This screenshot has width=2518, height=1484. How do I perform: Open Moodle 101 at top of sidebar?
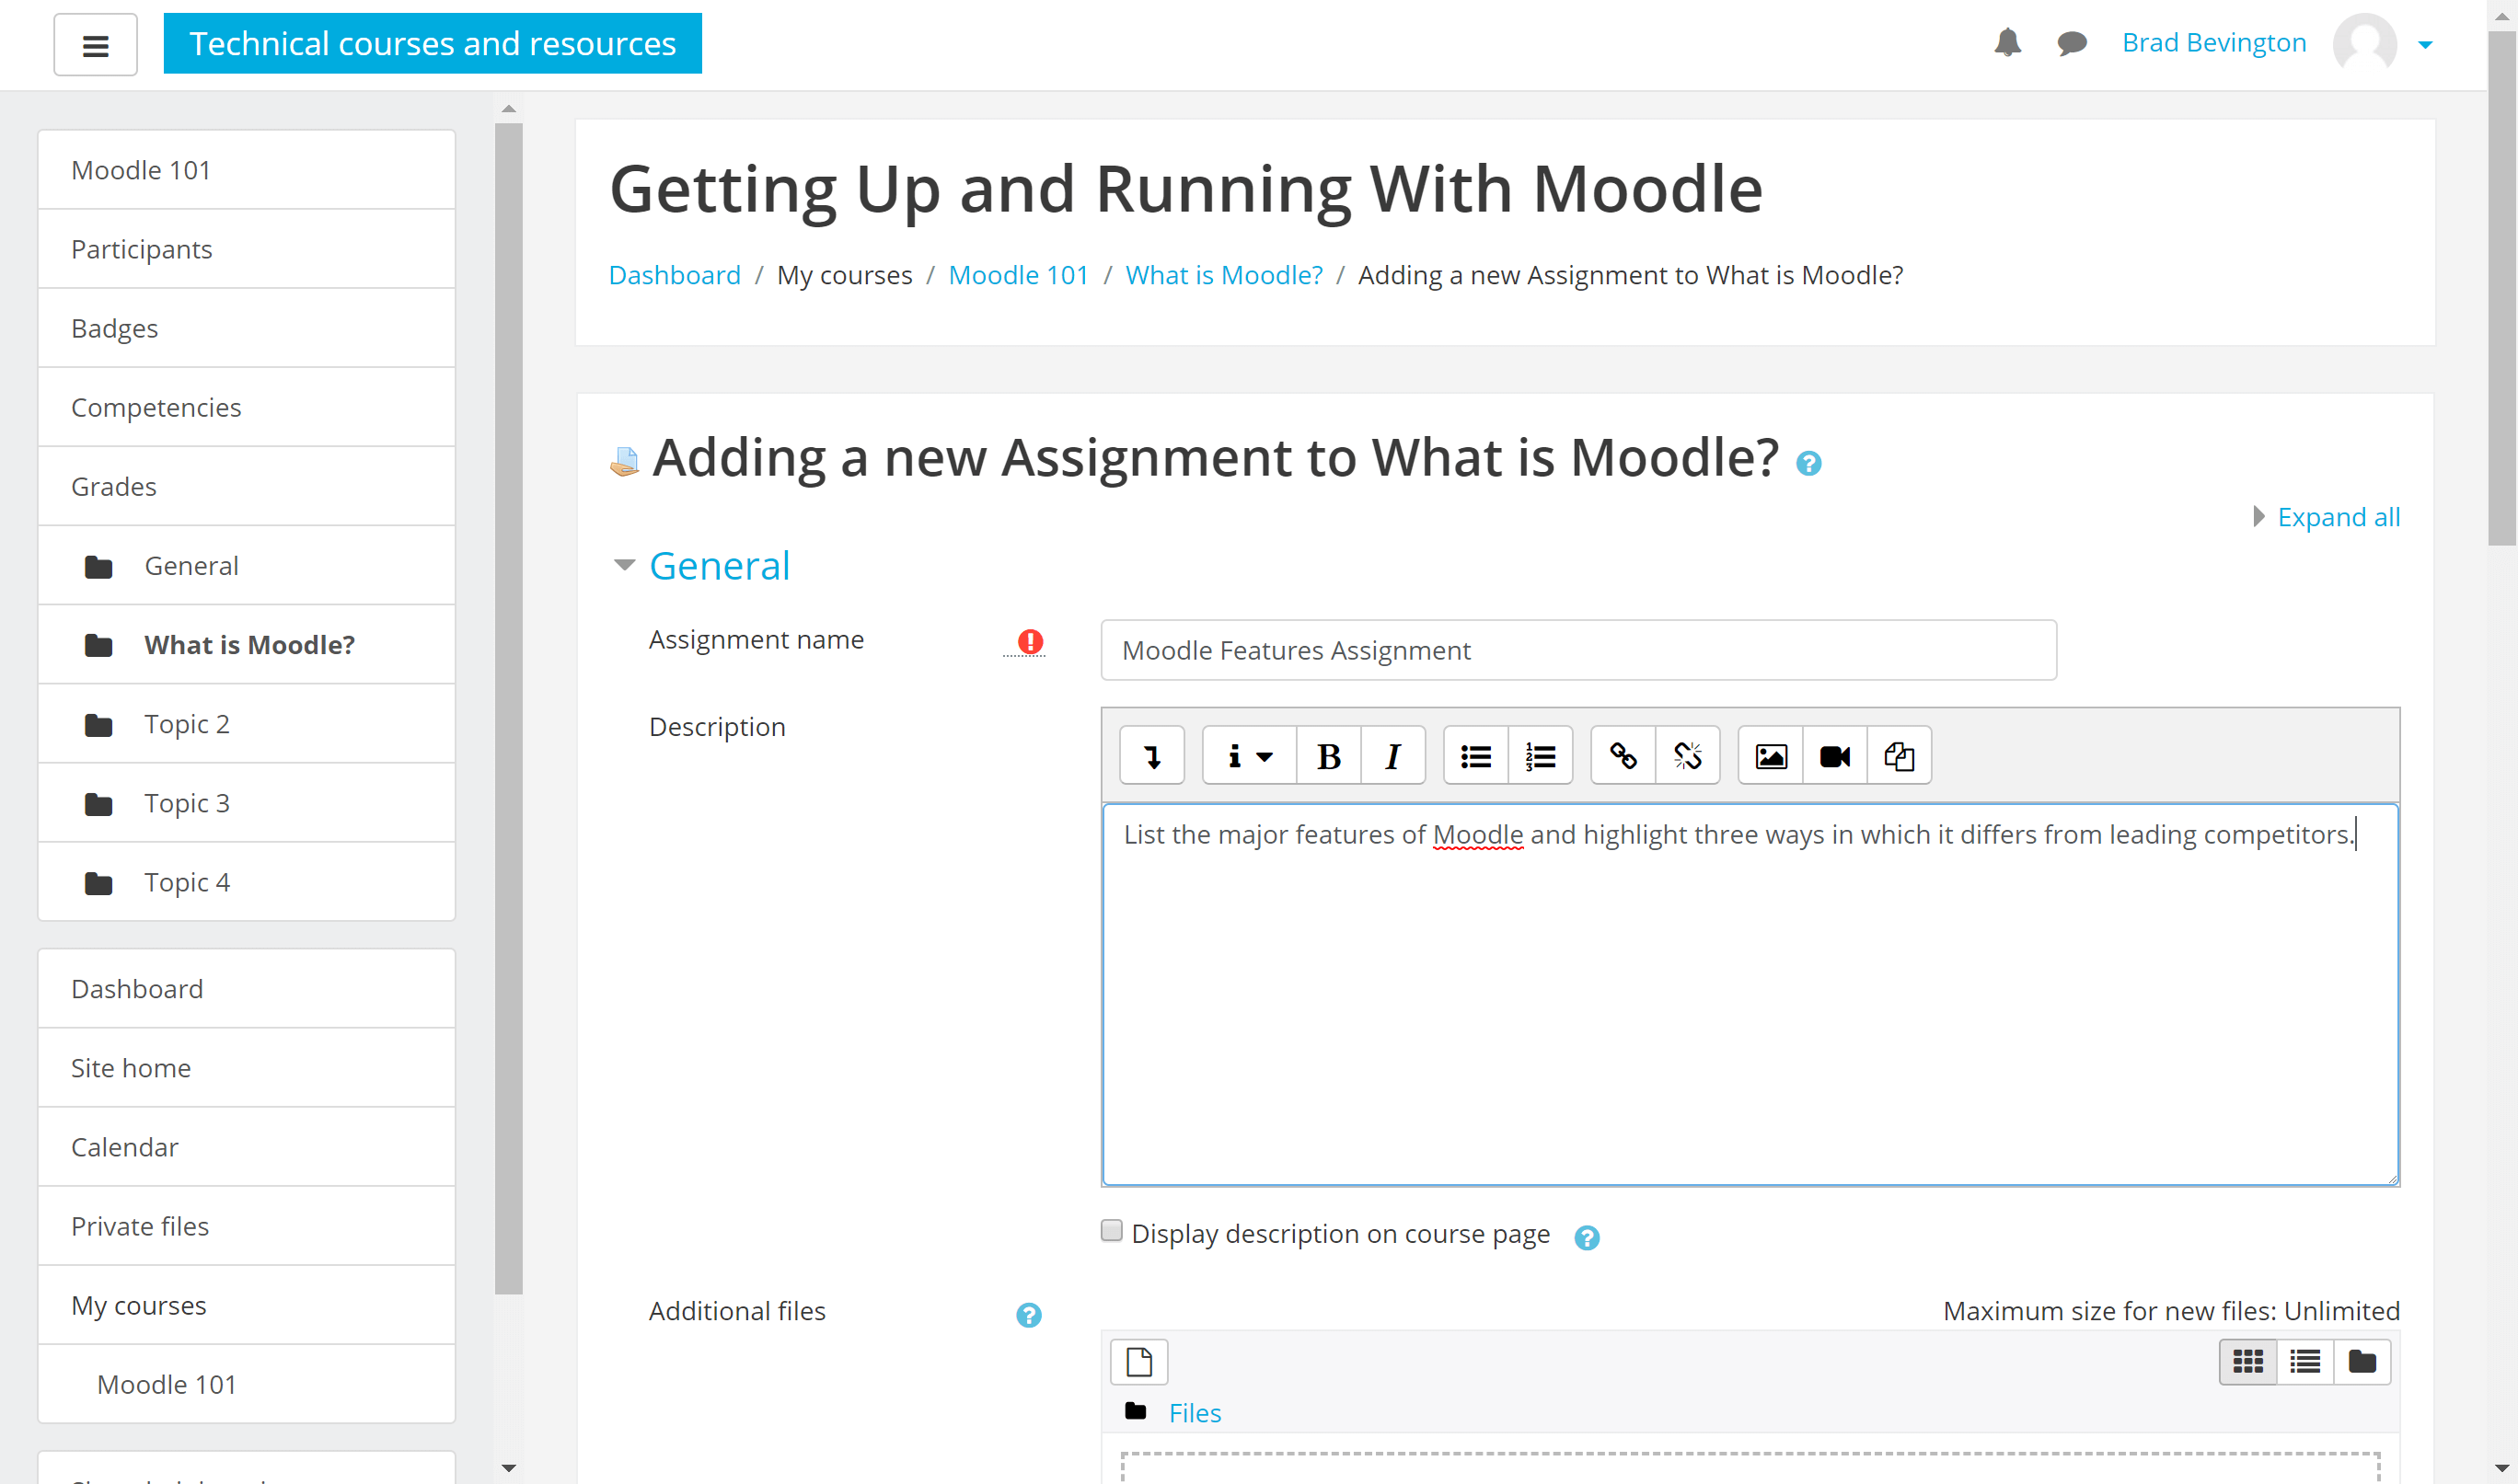246,170
